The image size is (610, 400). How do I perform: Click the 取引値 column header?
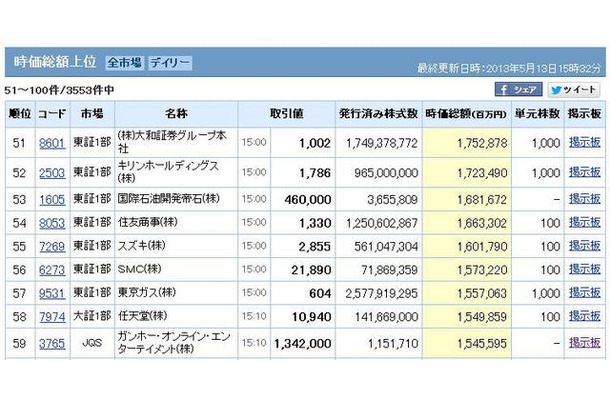(286, 114)
